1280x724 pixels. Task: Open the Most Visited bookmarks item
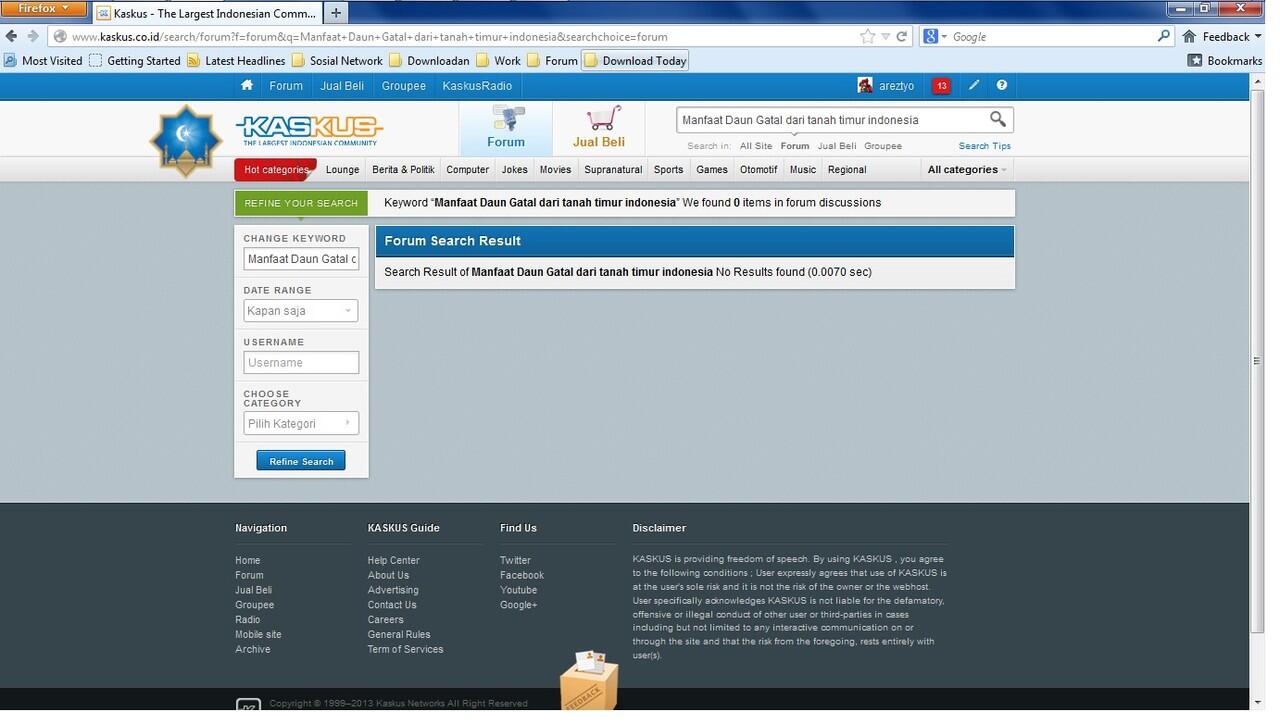tap(44, 61)
